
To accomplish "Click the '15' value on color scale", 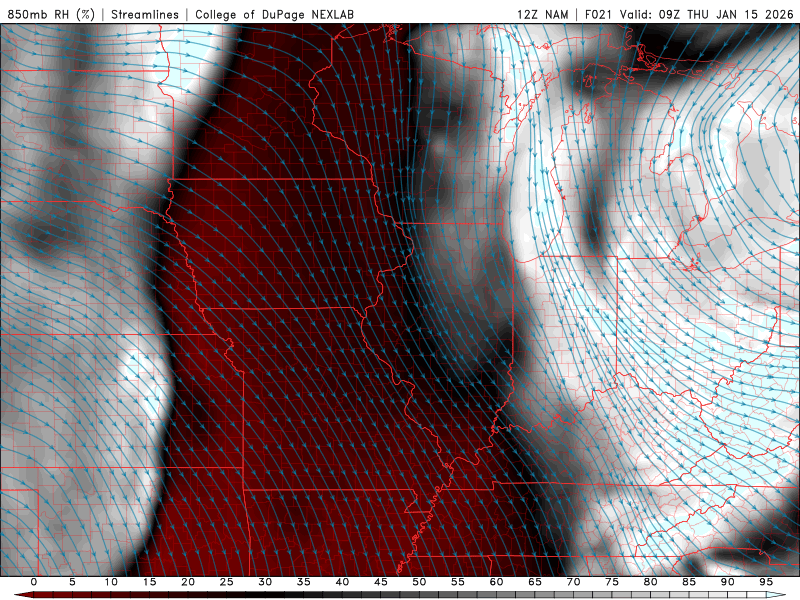I will (x=149, y=582).
